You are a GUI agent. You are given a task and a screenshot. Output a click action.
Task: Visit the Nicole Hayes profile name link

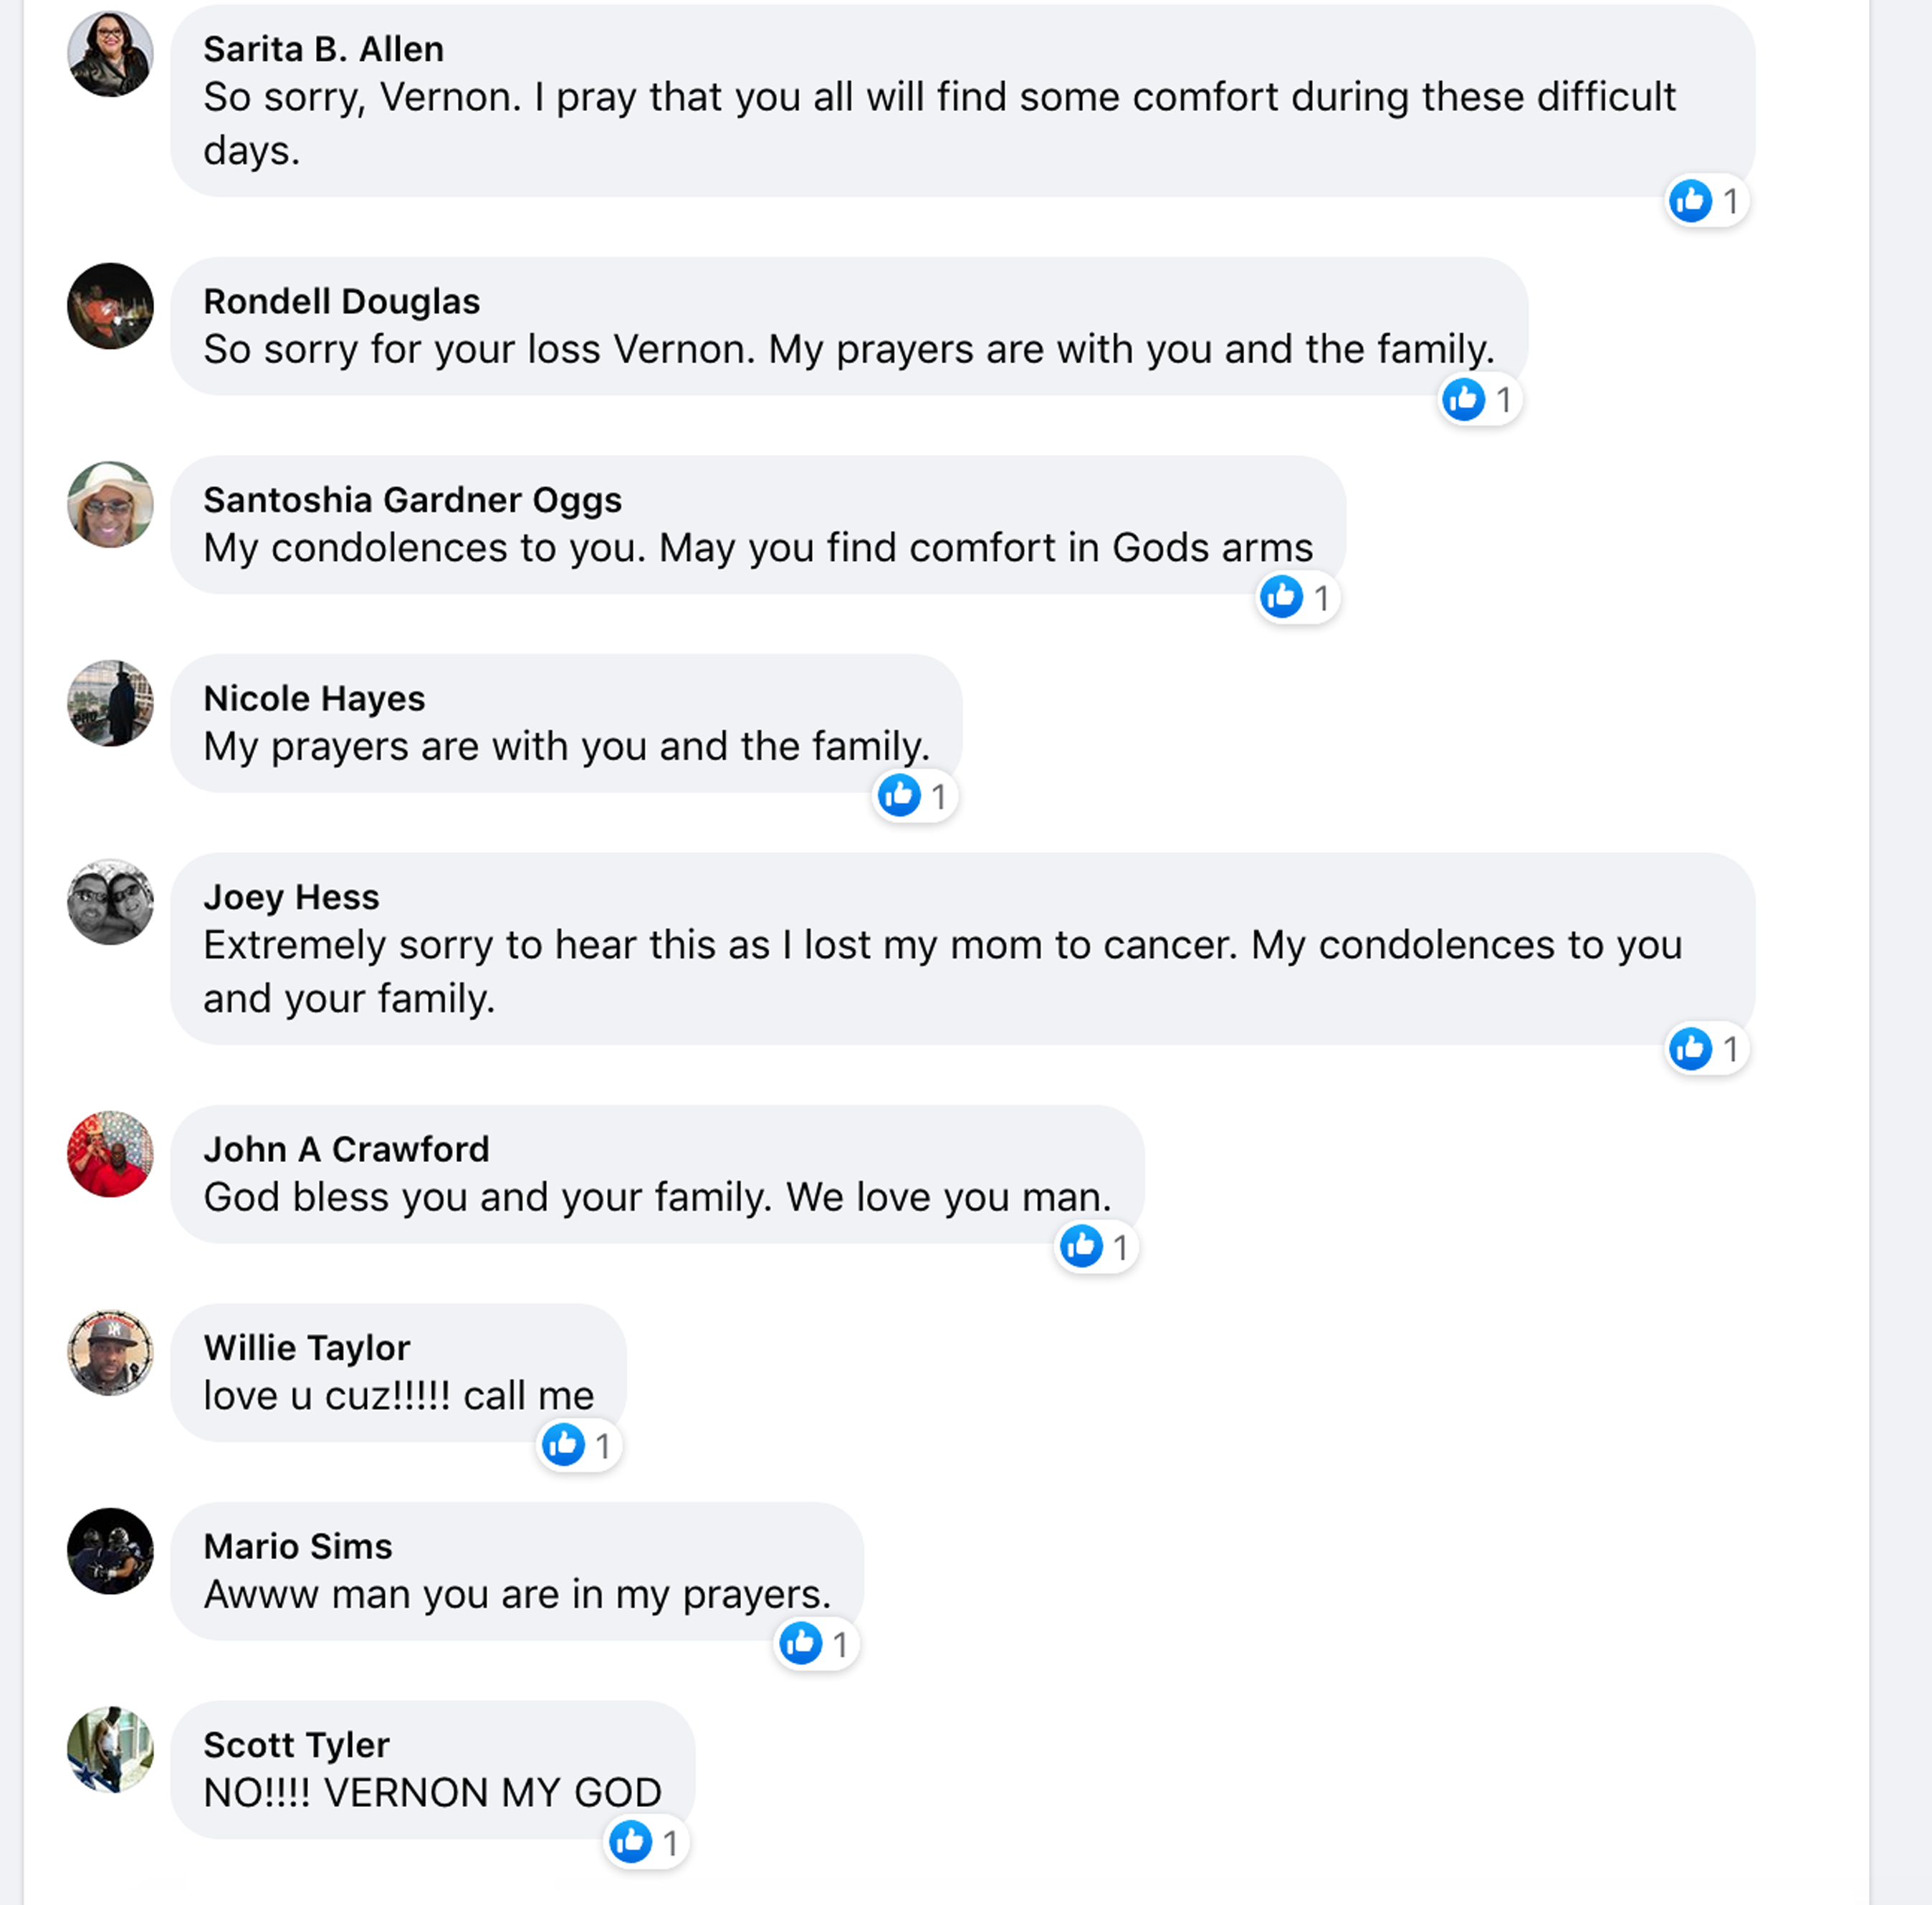314,698
